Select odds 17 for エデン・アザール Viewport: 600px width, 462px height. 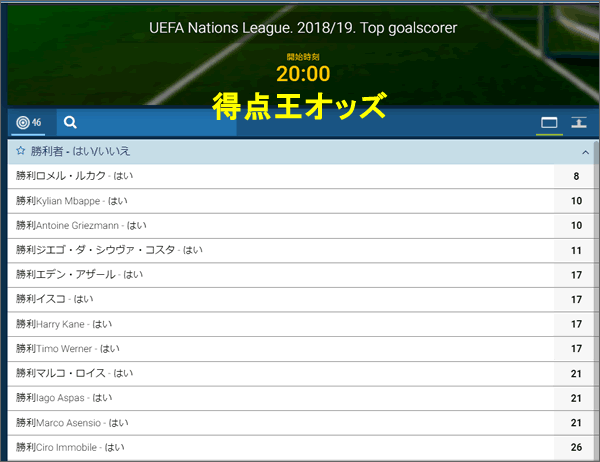pyautogui.click(x=574, y=275)
